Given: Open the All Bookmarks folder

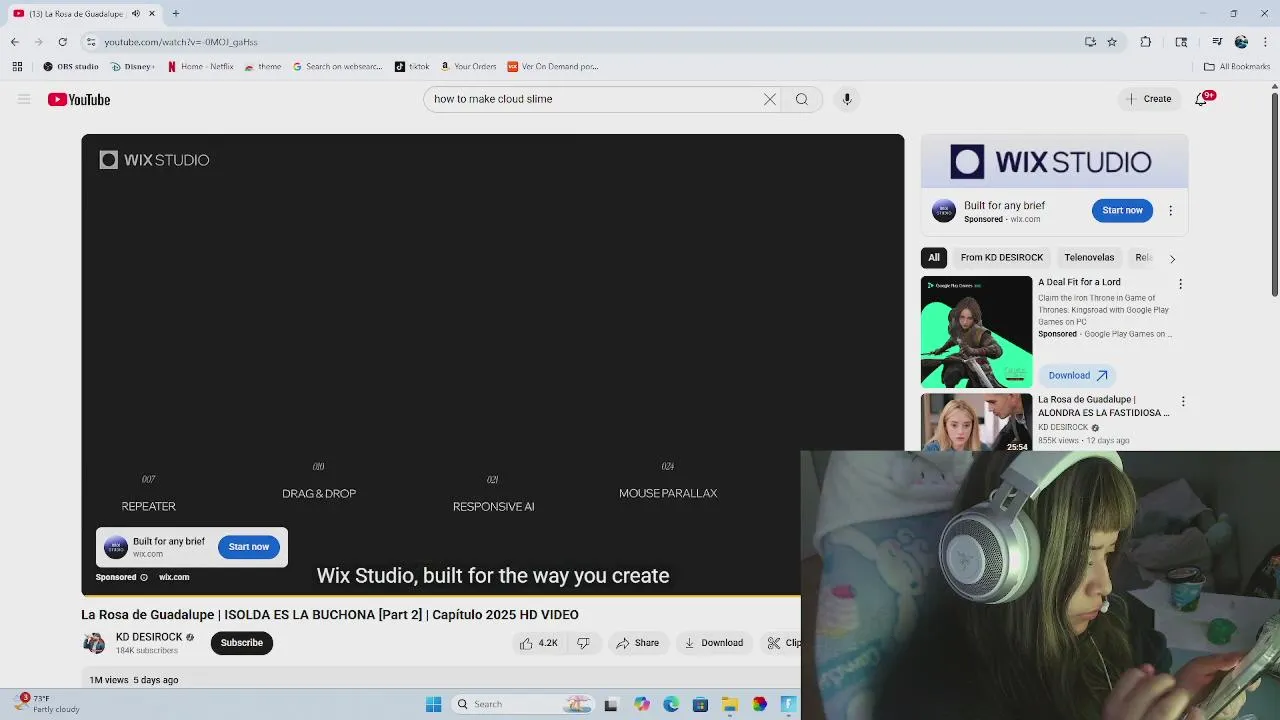Looking at the screenshot, I should pos(1237,67).
